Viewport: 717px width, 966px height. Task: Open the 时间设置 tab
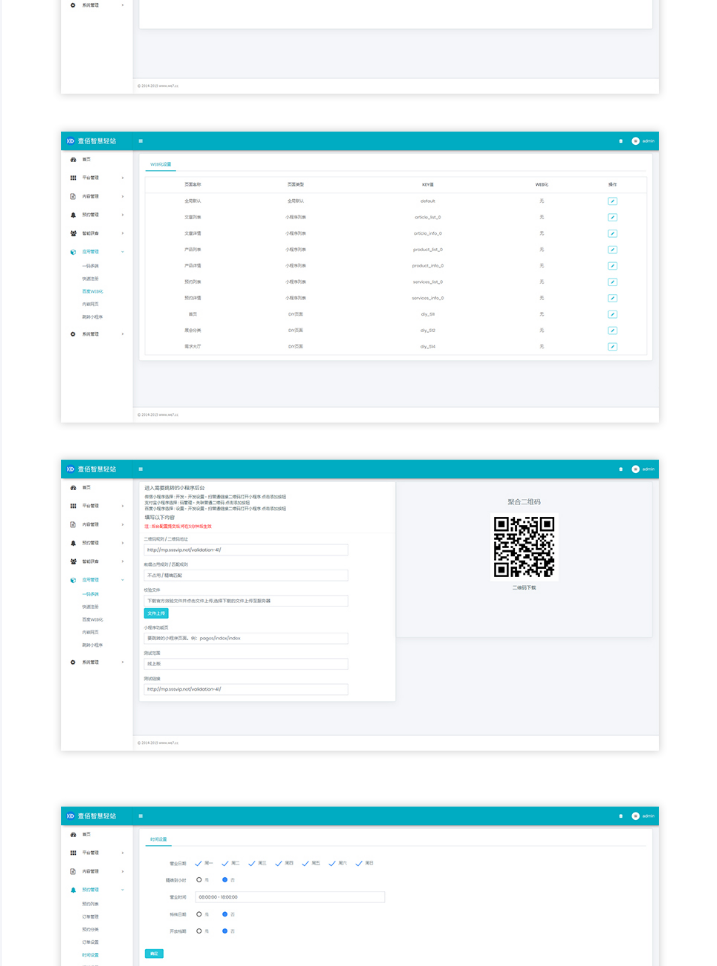click(158, 839)
